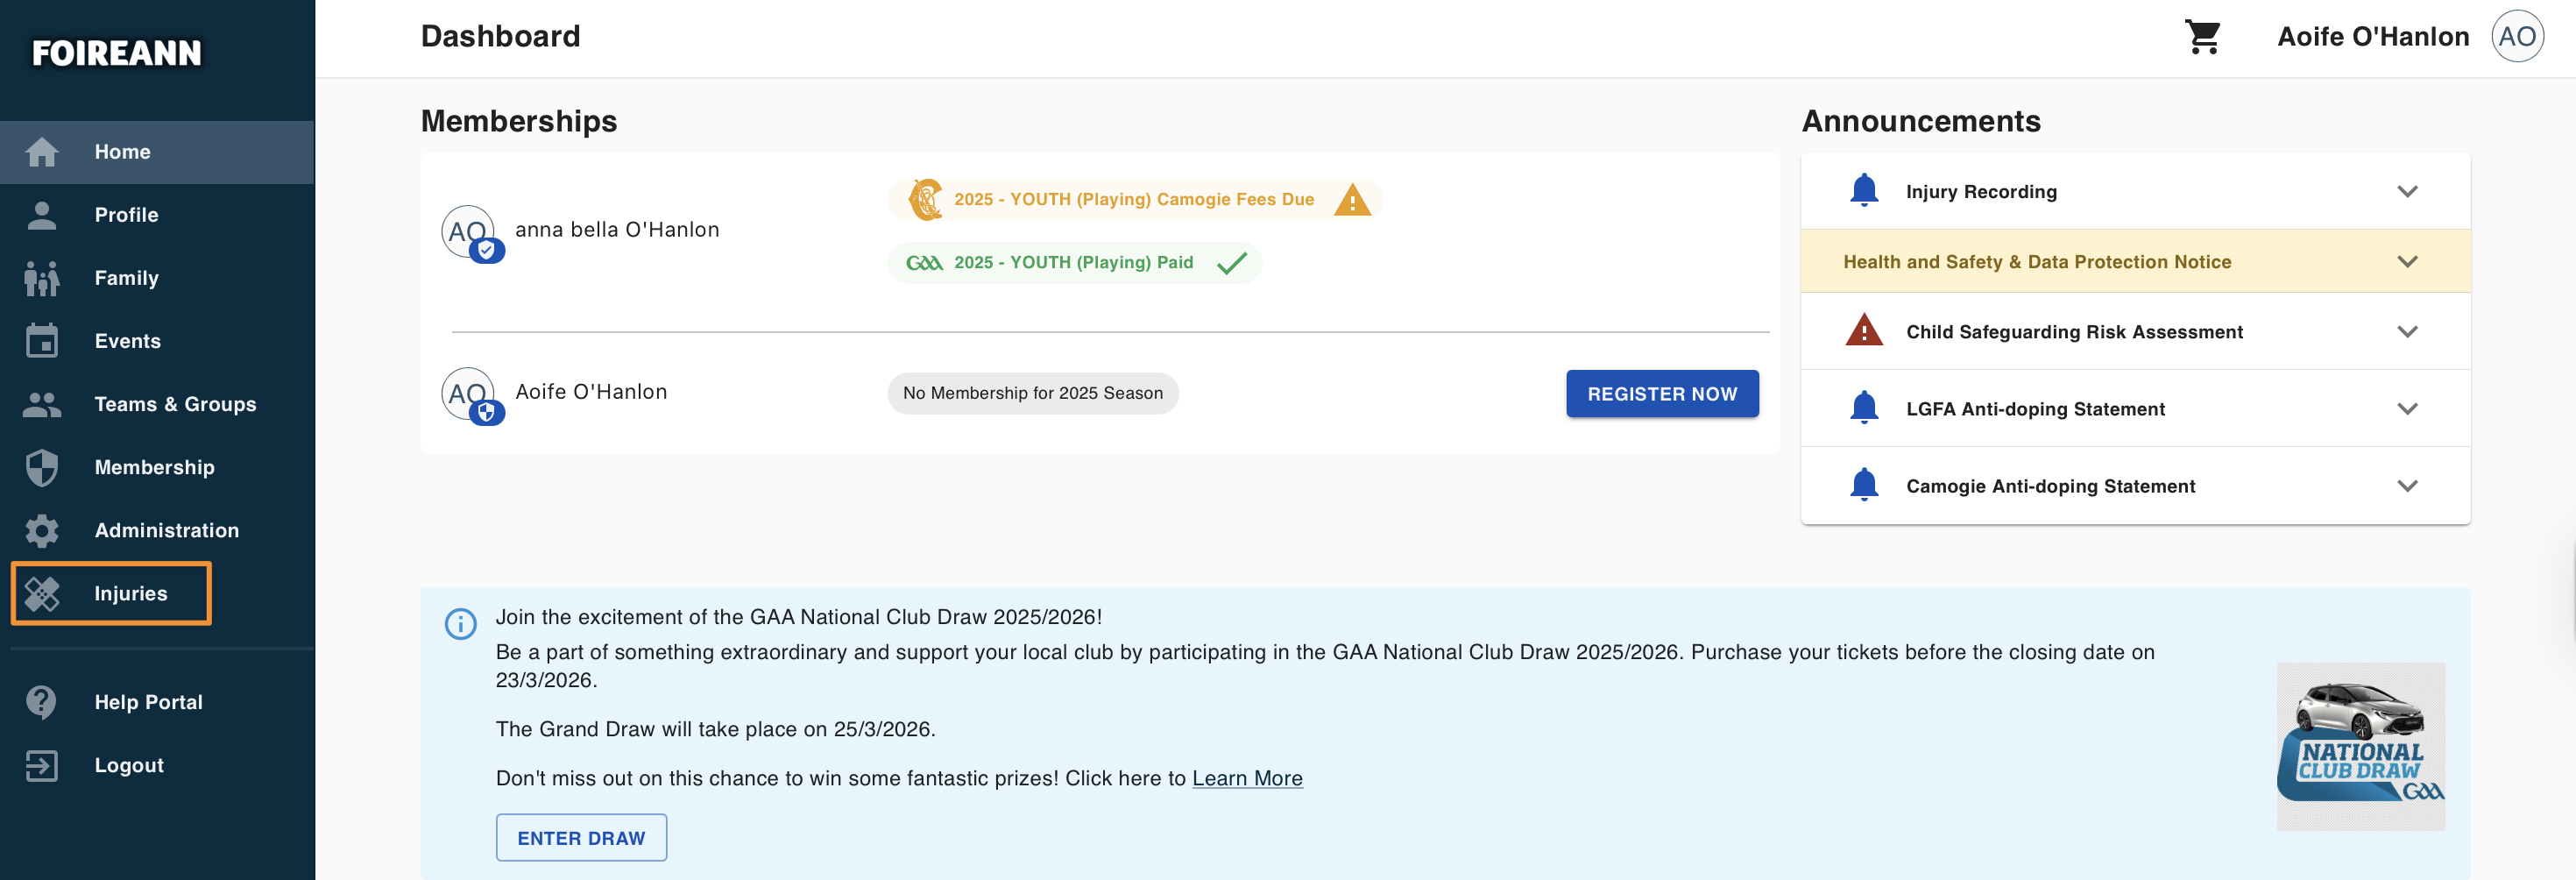
Task: Click the Announcements heading
Action: (1921, 121)
